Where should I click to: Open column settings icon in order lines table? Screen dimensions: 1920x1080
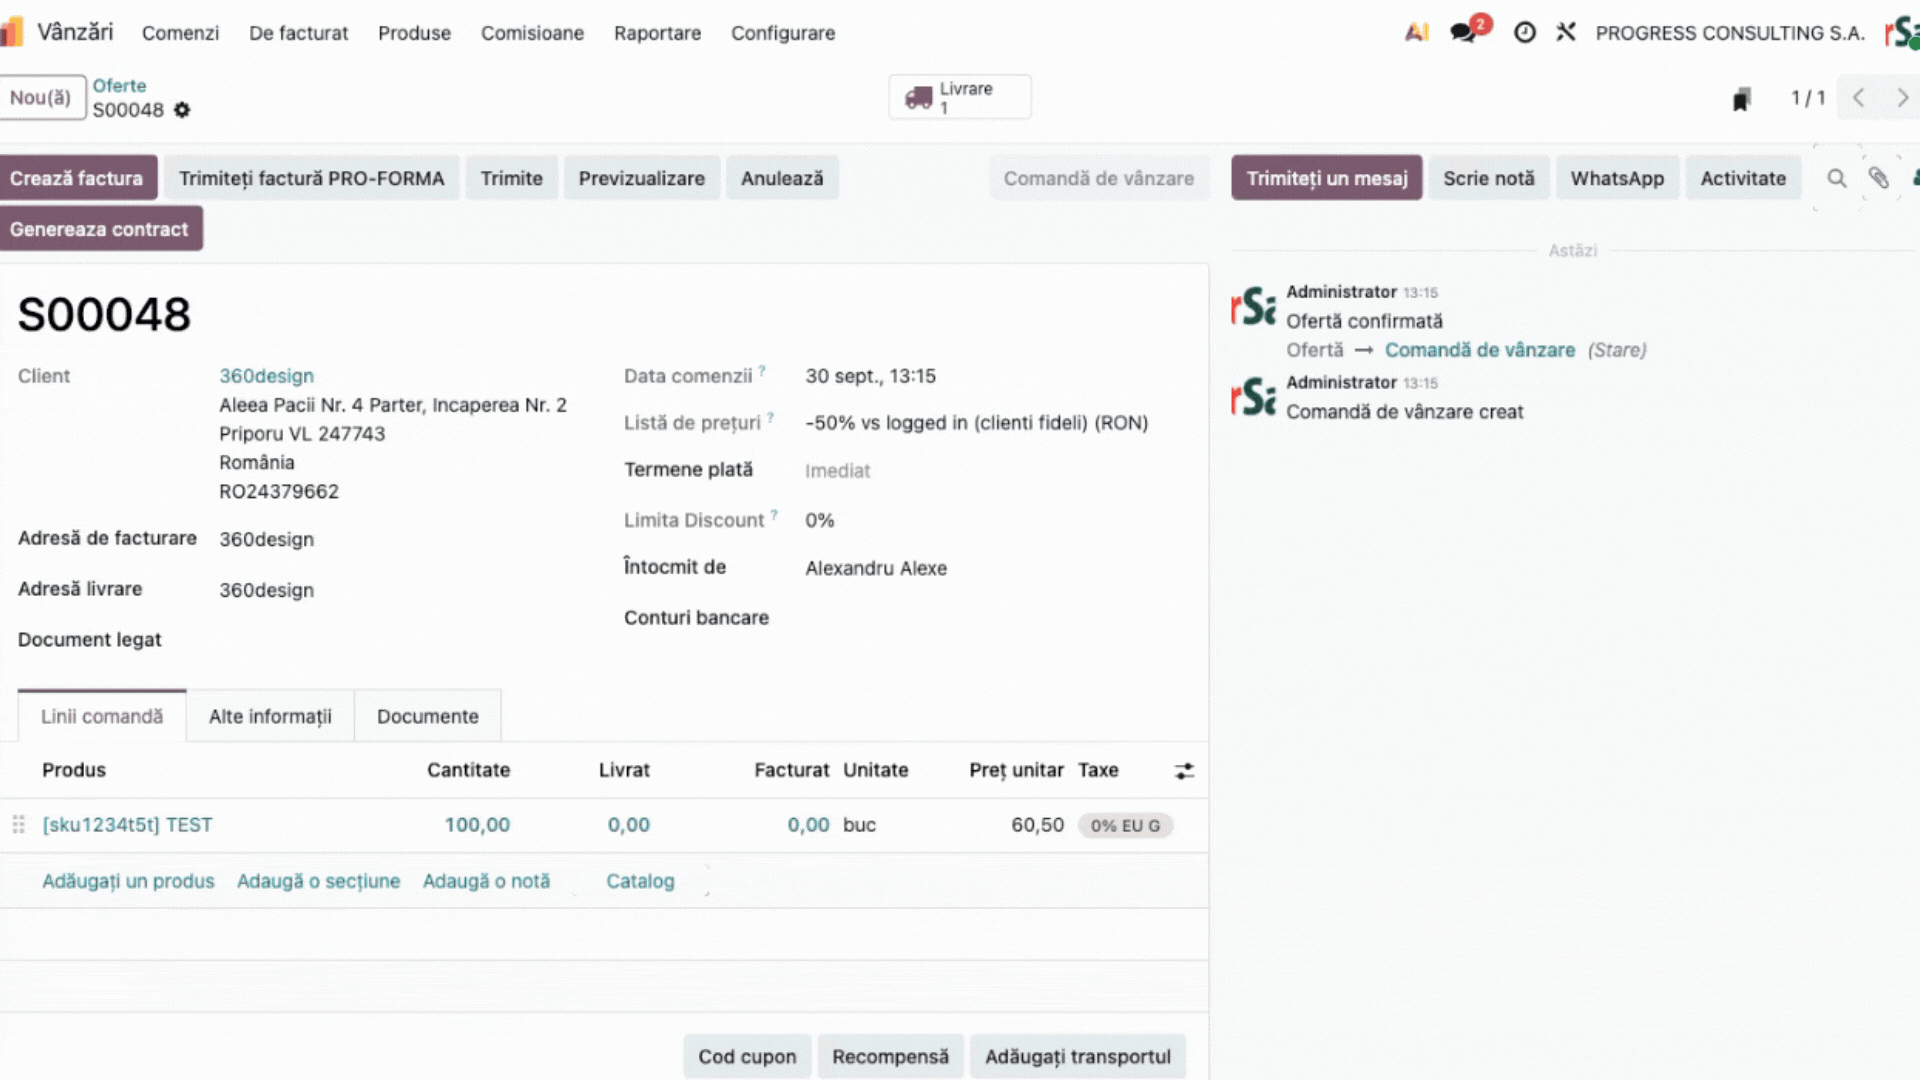click(1184, 771)
